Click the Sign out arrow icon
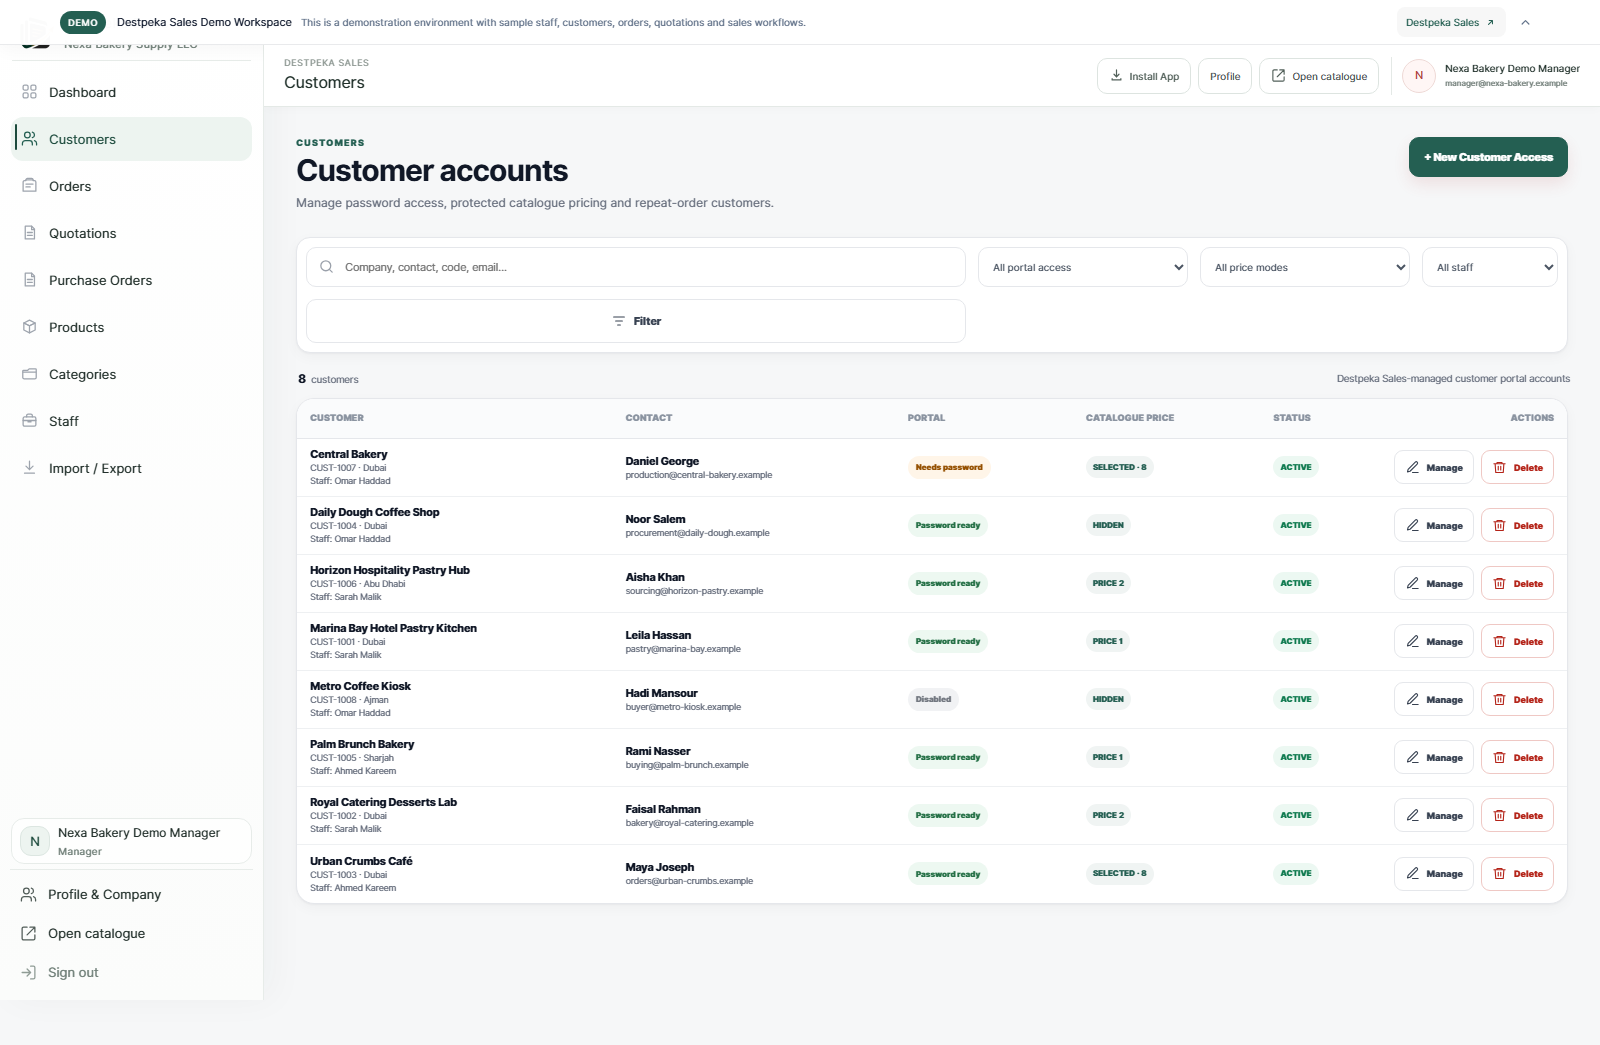 point(29,972)
